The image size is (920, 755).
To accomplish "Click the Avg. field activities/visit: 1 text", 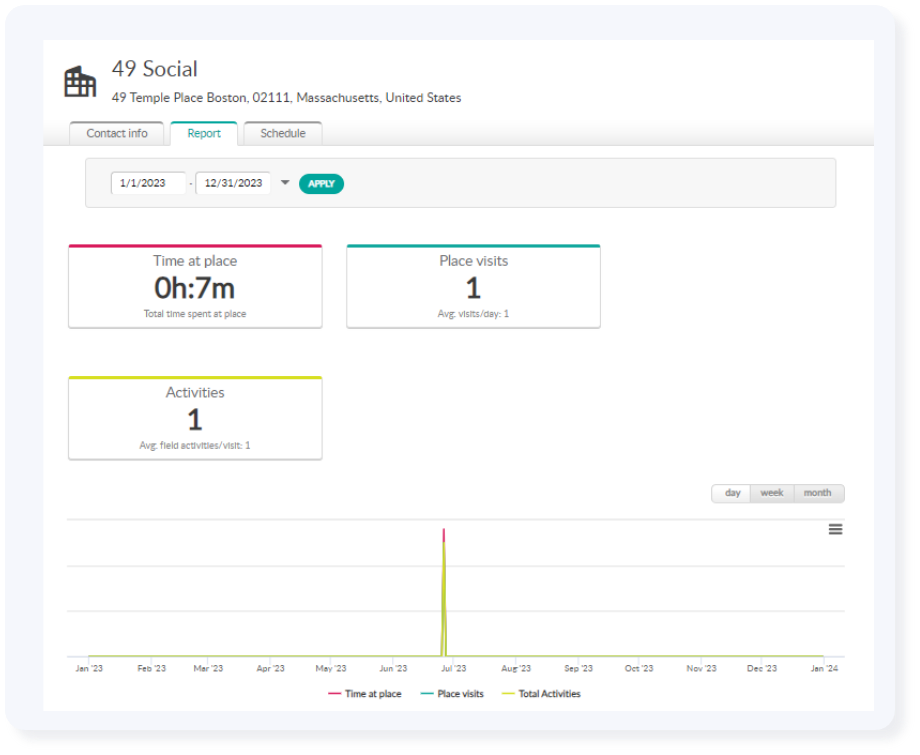I will [195, 446].
